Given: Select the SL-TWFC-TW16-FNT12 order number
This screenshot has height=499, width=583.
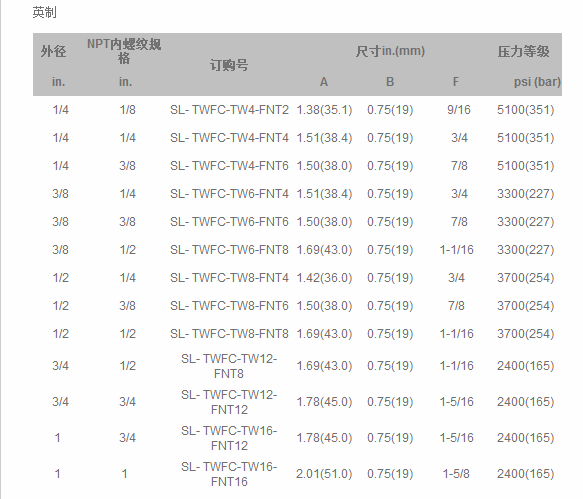Looking at the screenshot, I should pos(229,438).
